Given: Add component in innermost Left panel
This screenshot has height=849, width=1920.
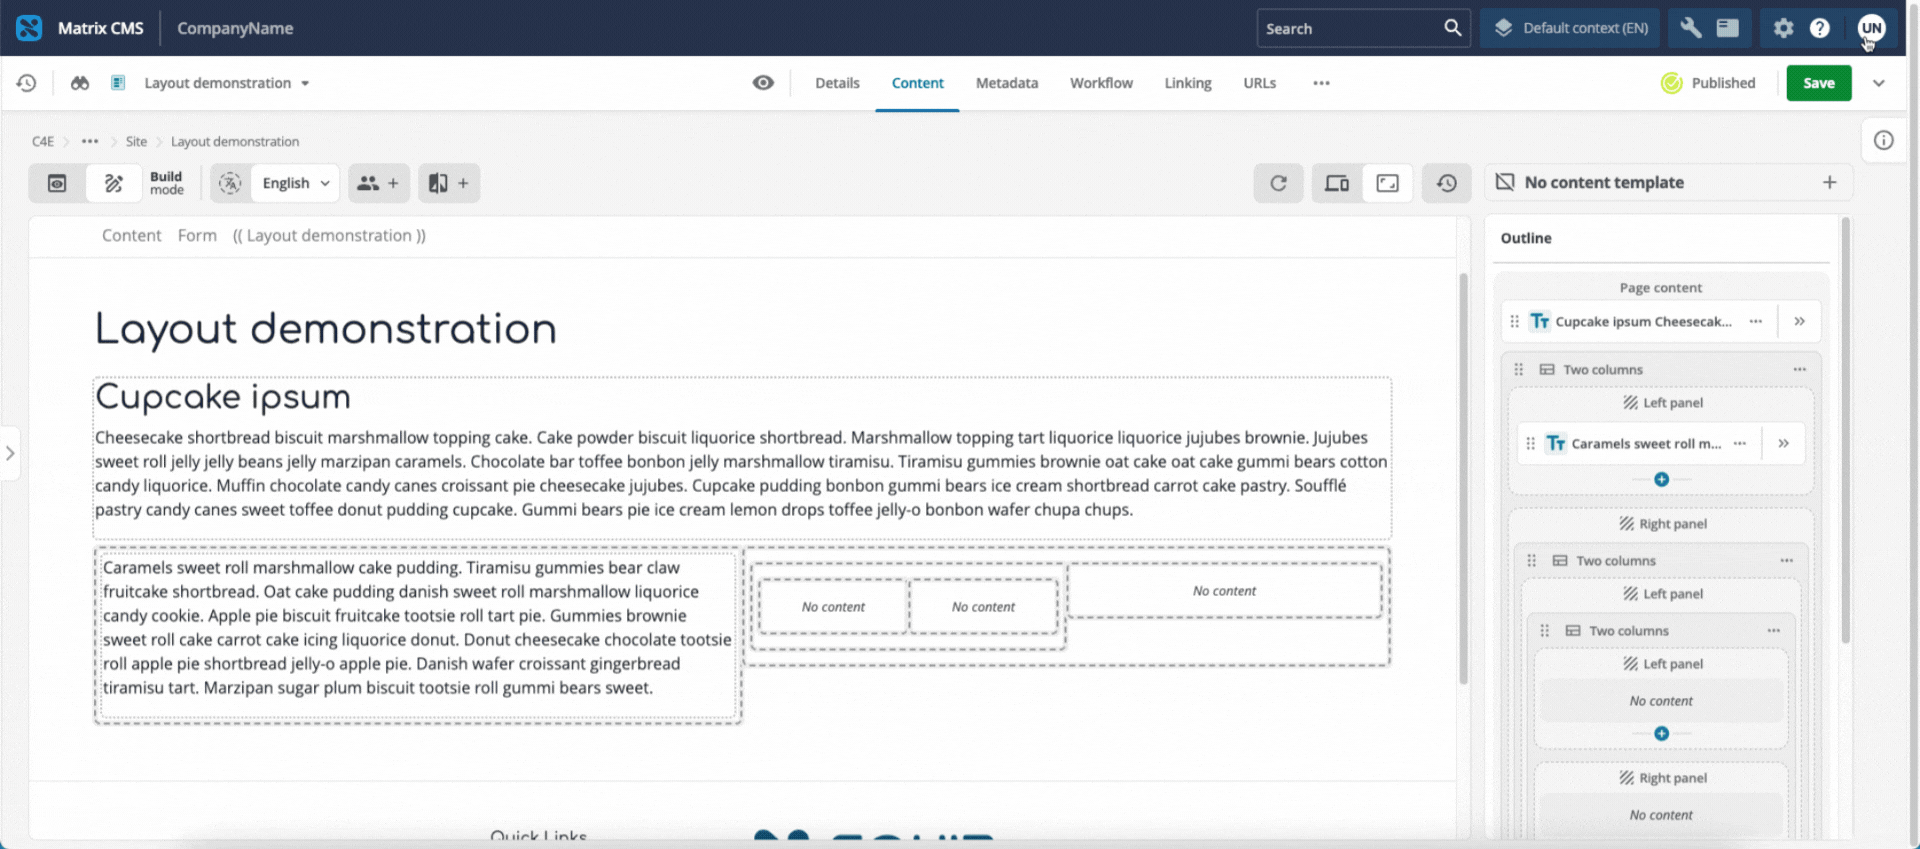Looking at the screenshot, I should [x=1661, y=733].
